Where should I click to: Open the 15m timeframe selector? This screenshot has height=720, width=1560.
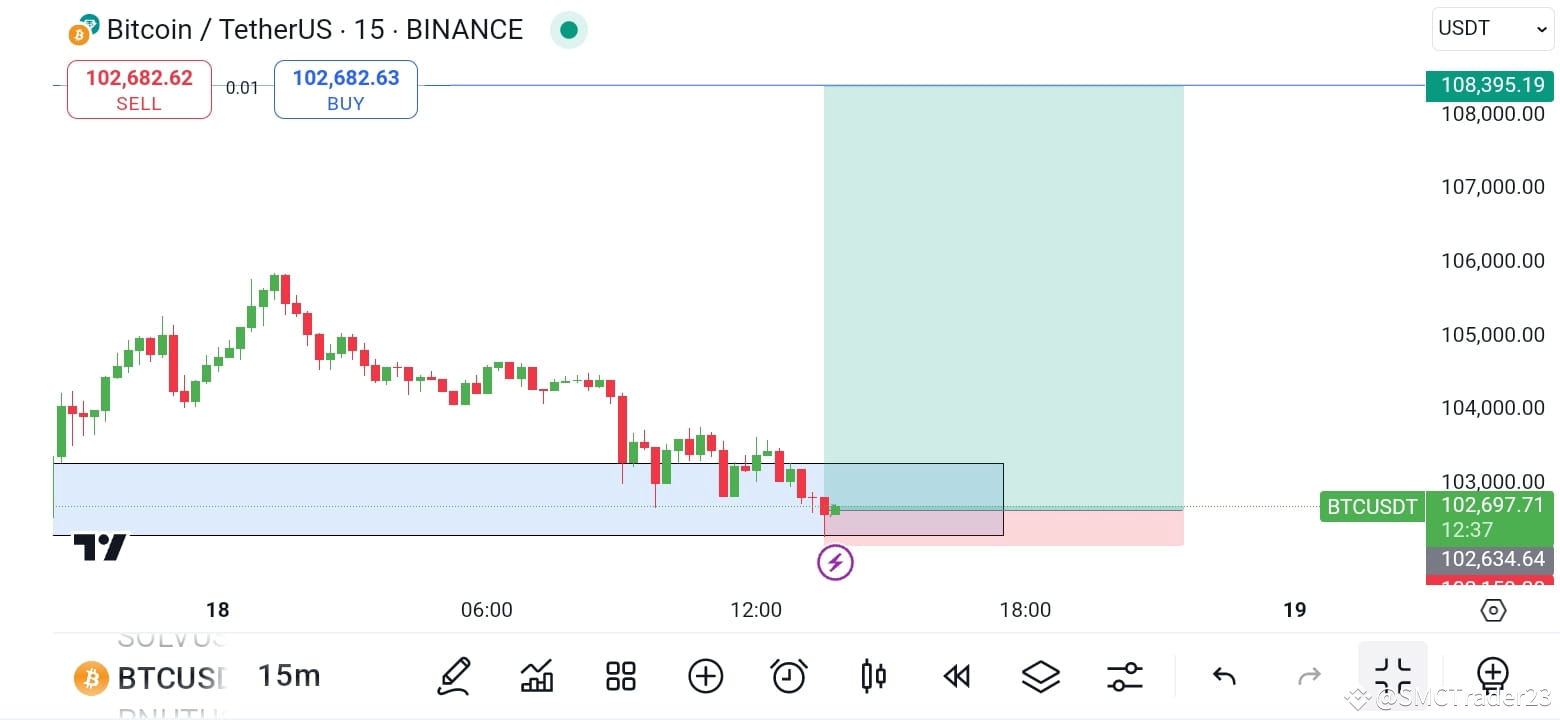tap(287, 676)
